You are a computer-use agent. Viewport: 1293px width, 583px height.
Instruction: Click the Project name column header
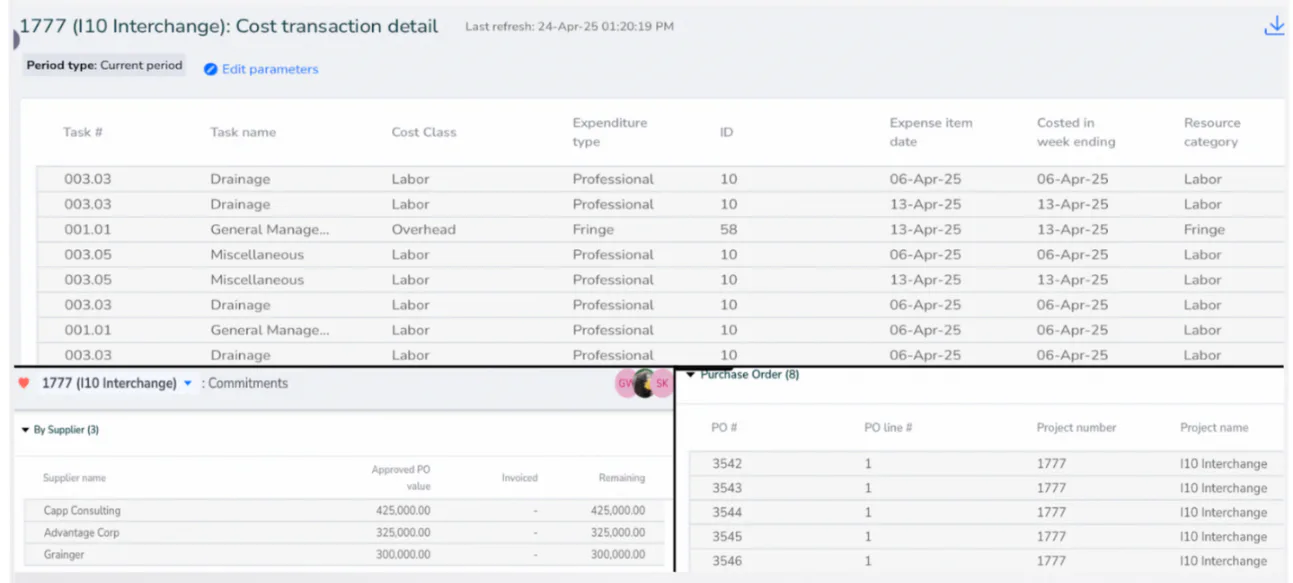[x=1214, y=428]
